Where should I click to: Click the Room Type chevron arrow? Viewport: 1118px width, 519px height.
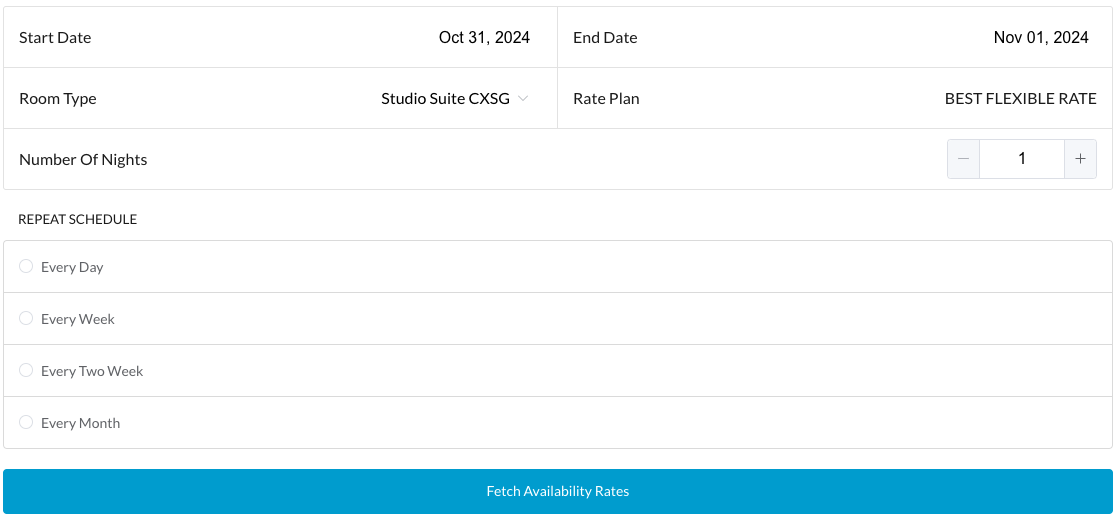pyautogui.click(x=523, y=98)
